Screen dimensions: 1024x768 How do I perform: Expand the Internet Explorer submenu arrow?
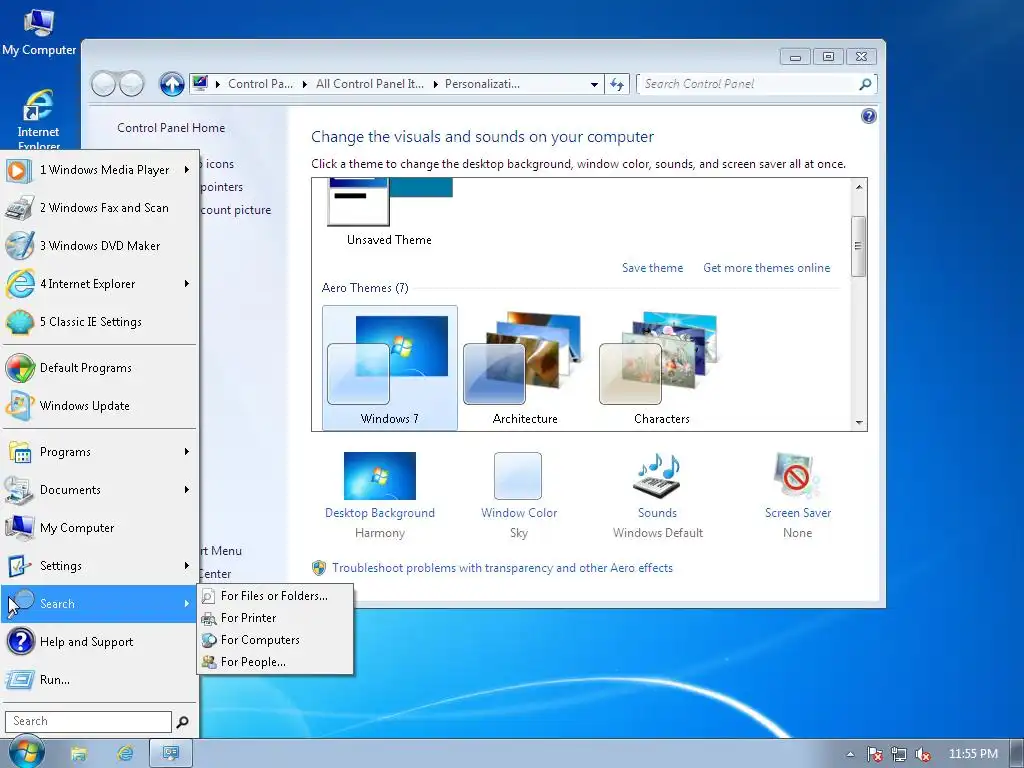click(187, 283)
